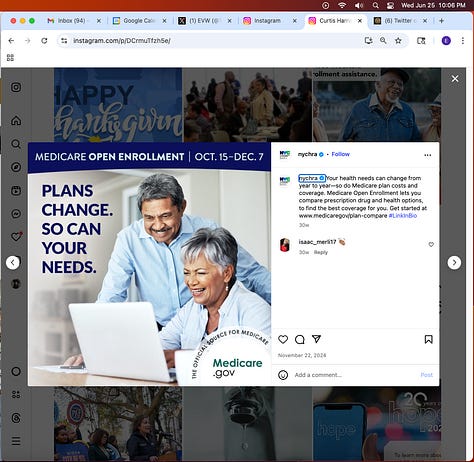The height and width of the screenshot is (462, 474).
Task: Follow the nychra account
Action: pyautogui.click(x=340, y=154)
